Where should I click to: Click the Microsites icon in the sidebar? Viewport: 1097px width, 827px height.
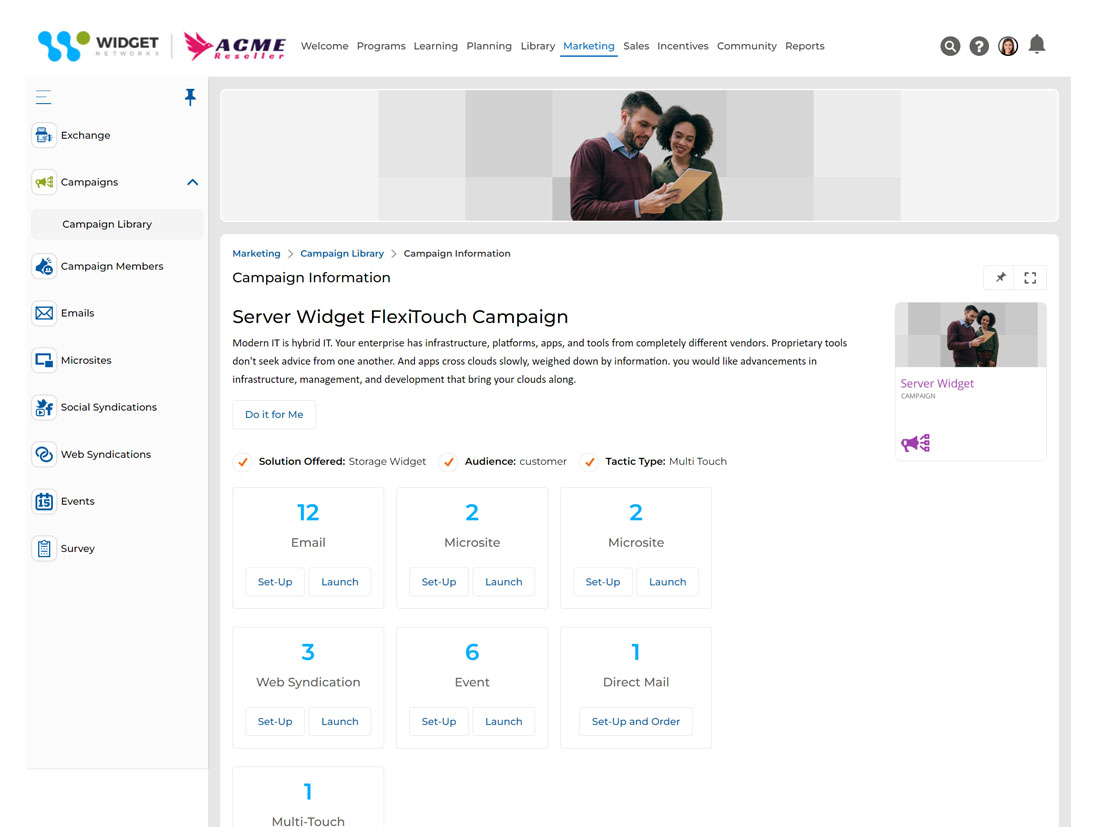click(43, 360)
